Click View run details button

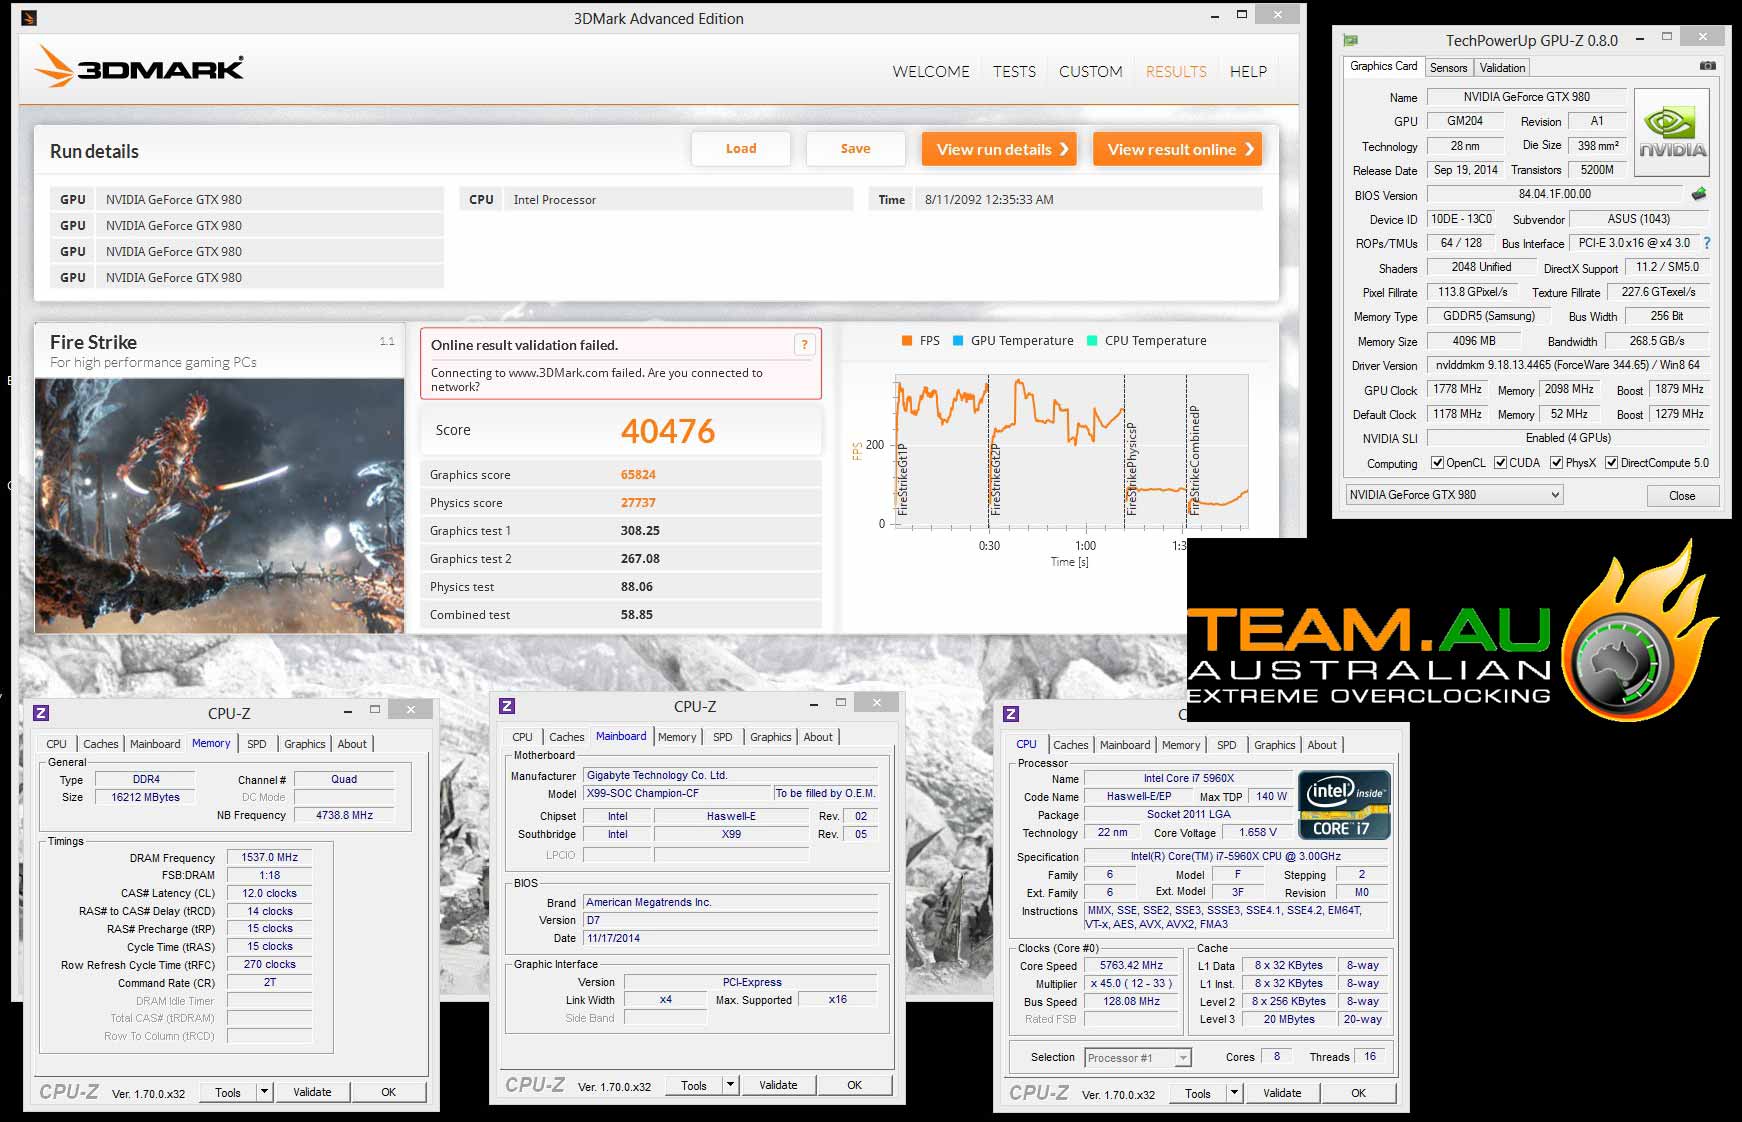tap(999, 149)
